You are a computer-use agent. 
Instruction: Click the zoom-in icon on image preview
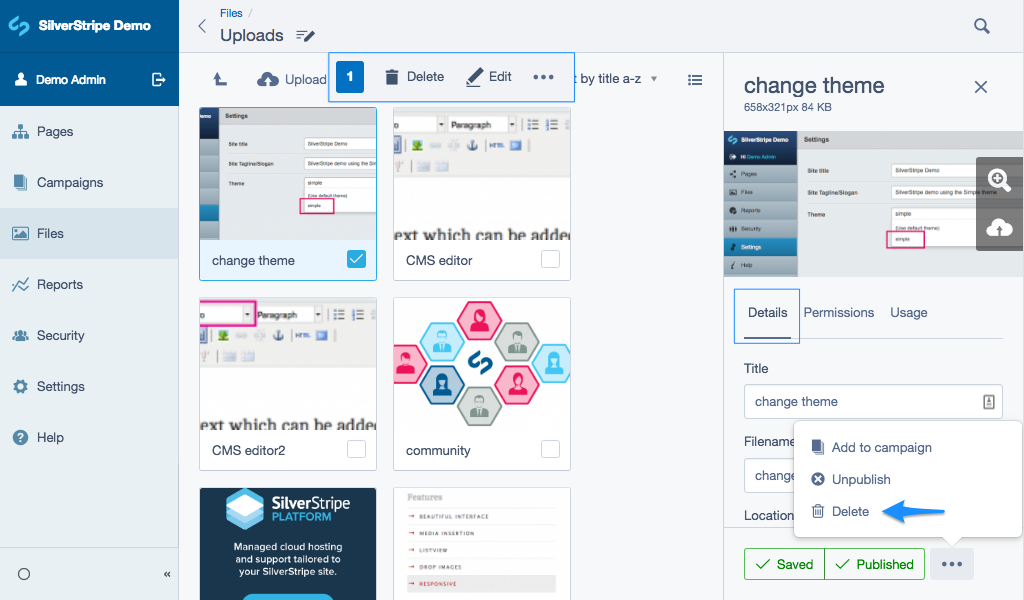coord(999,180)
